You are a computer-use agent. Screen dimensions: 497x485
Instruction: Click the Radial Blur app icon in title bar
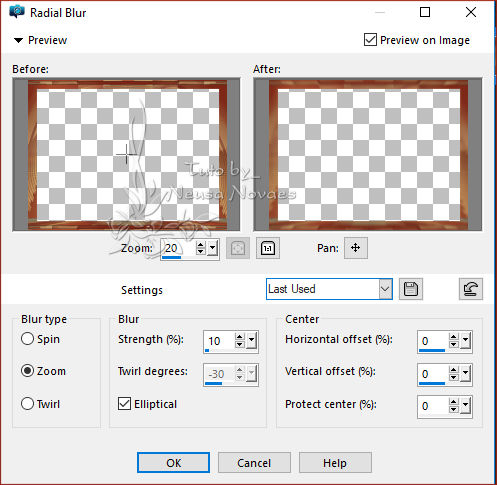(x=17, y=12)
